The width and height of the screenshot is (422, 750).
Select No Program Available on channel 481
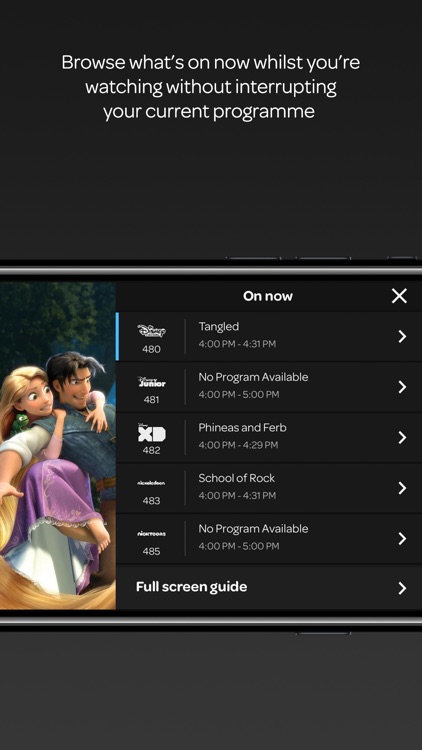(253, 377)
